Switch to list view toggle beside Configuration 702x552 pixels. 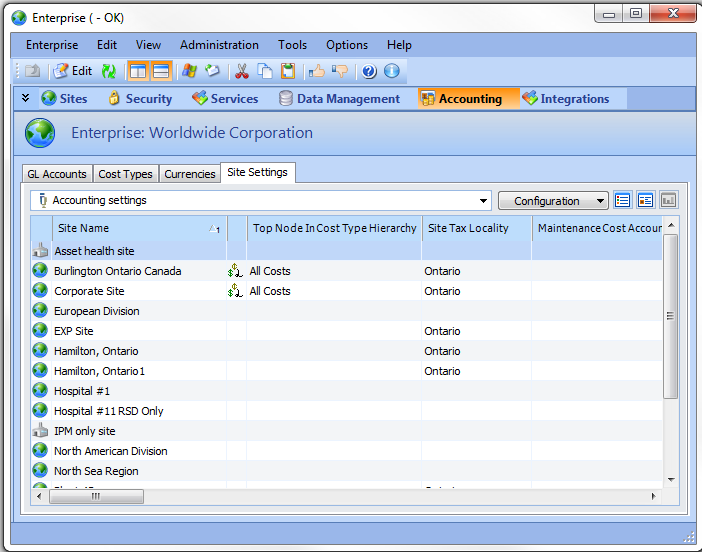623,200
